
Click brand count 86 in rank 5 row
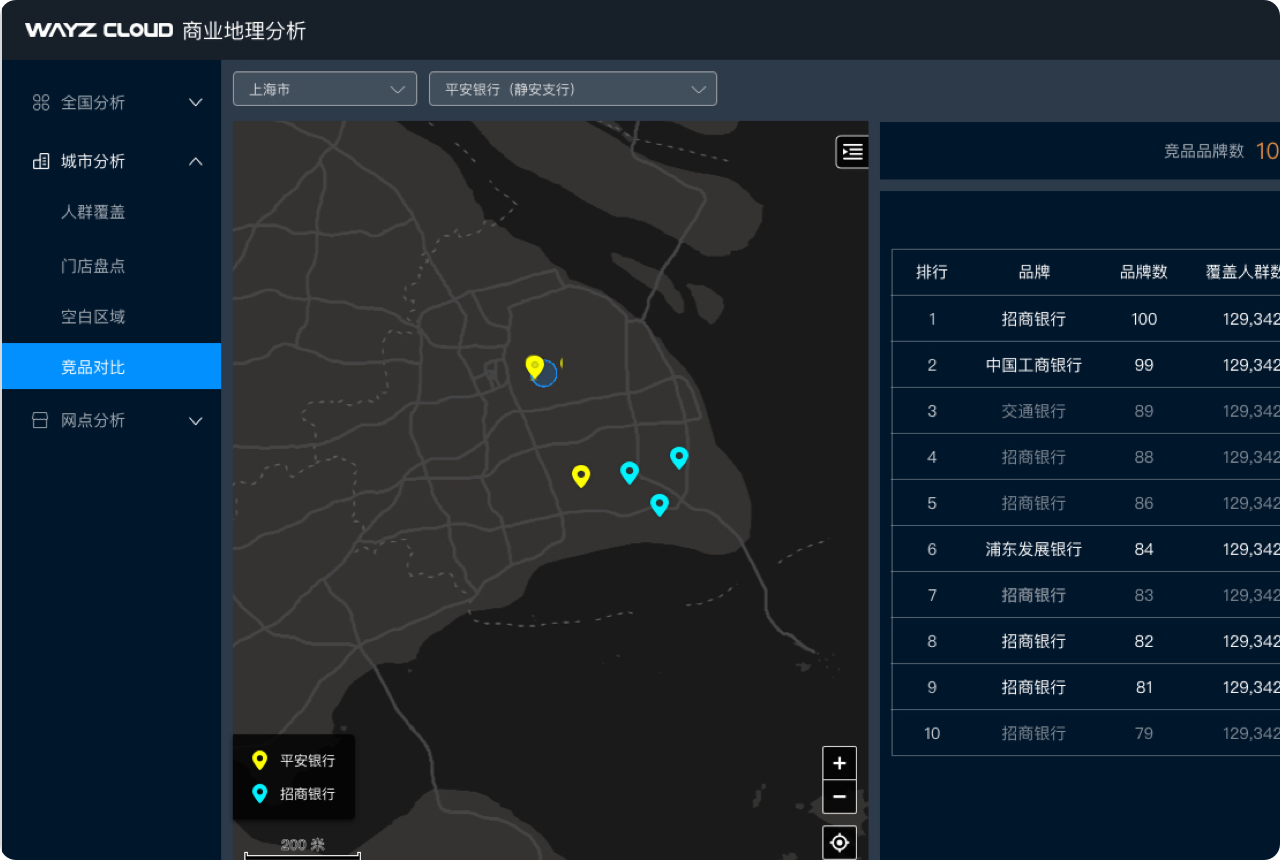point(1144,503)
